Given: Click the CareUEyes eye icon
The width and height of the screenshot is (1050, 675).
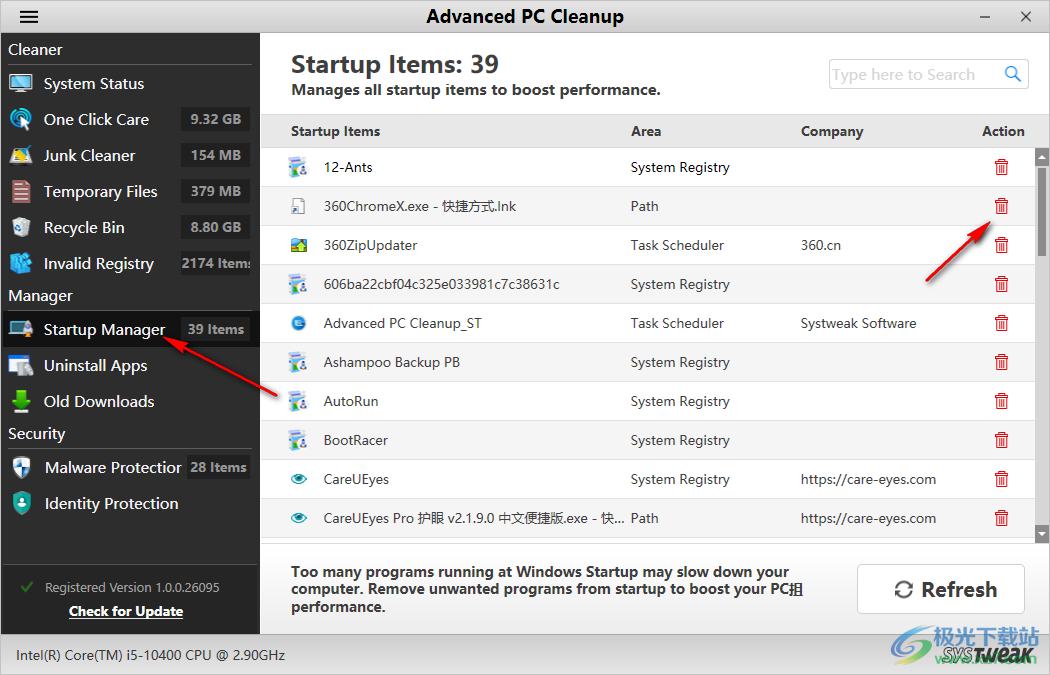Looking at the screenshot, I should [x=299, y=479].
